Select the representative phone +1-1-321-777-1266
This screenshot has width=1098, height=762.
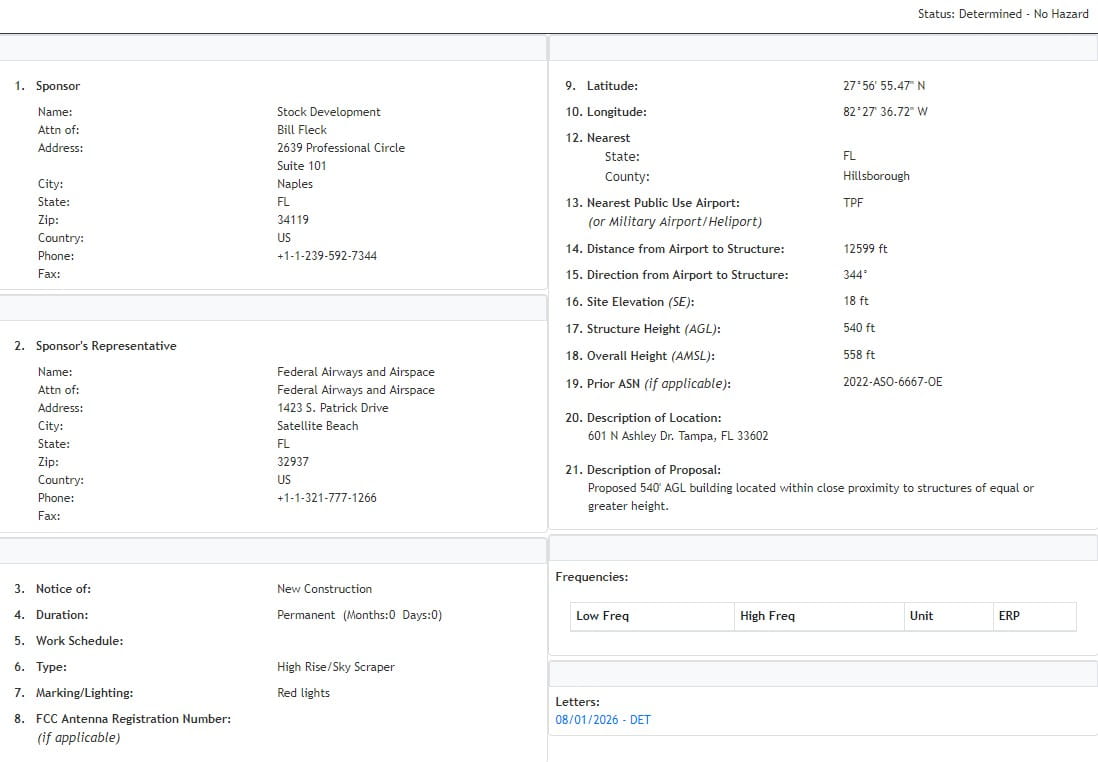(x=326, y=498)
